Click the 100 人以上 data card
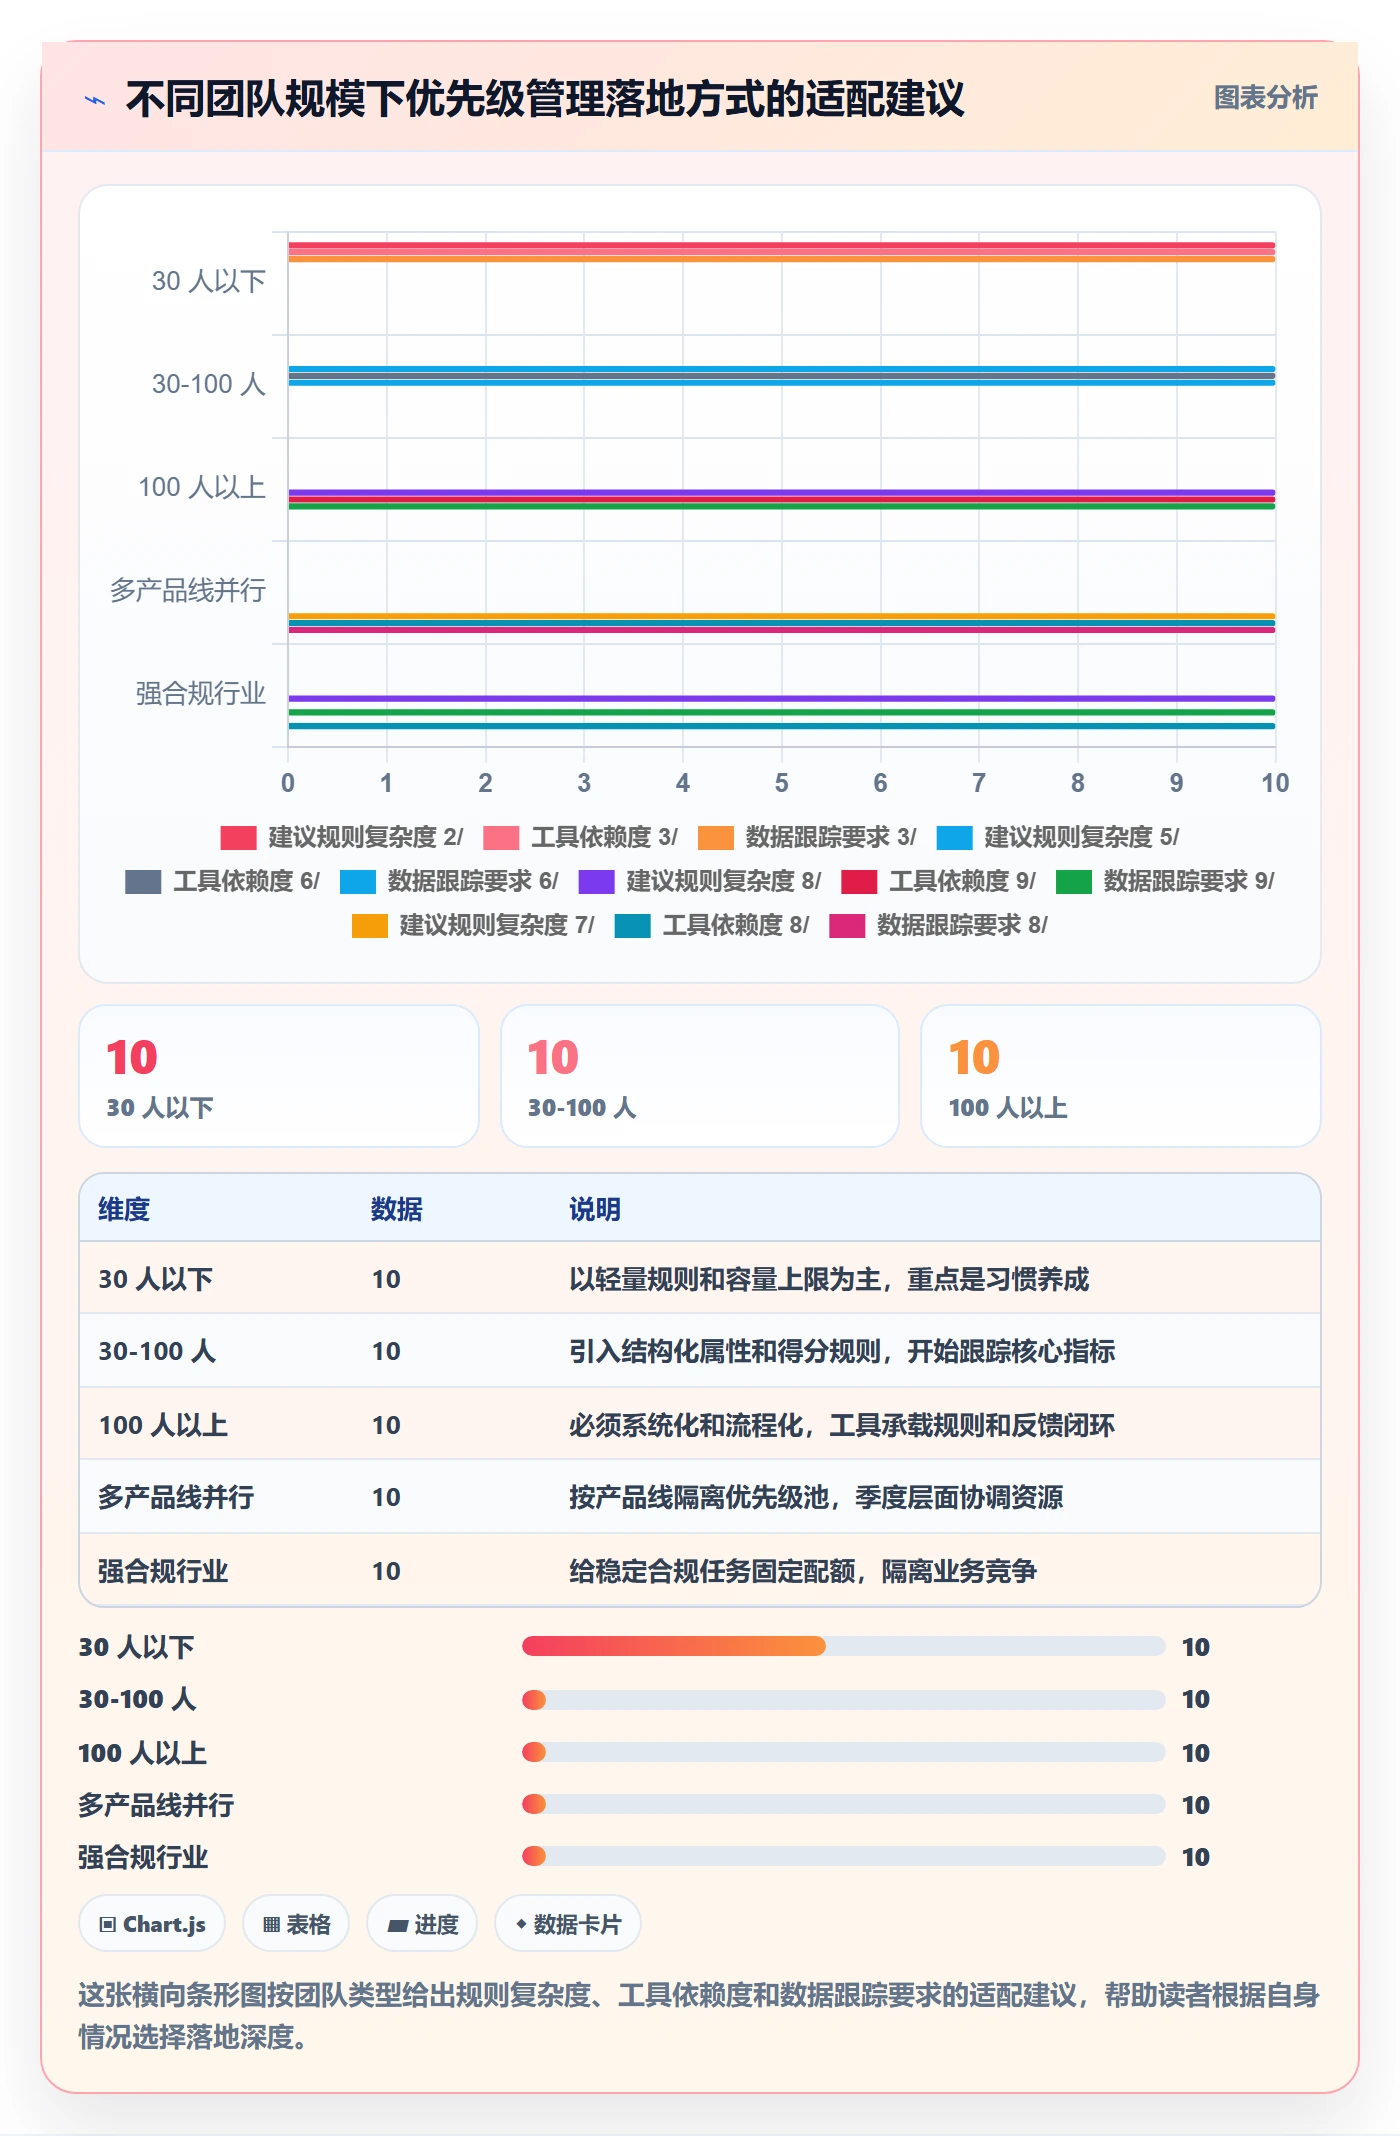Screen dimensions: 1400x2136 click(x=1121, y=1076)
